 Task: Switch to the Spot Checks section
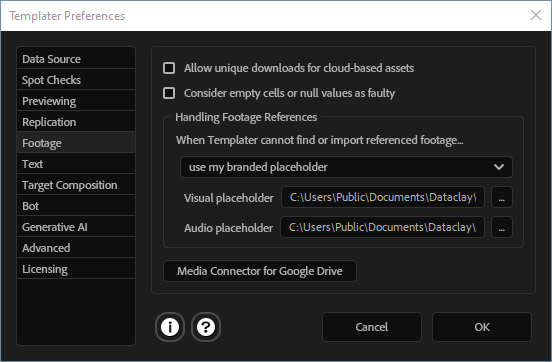tap(76, 80)
